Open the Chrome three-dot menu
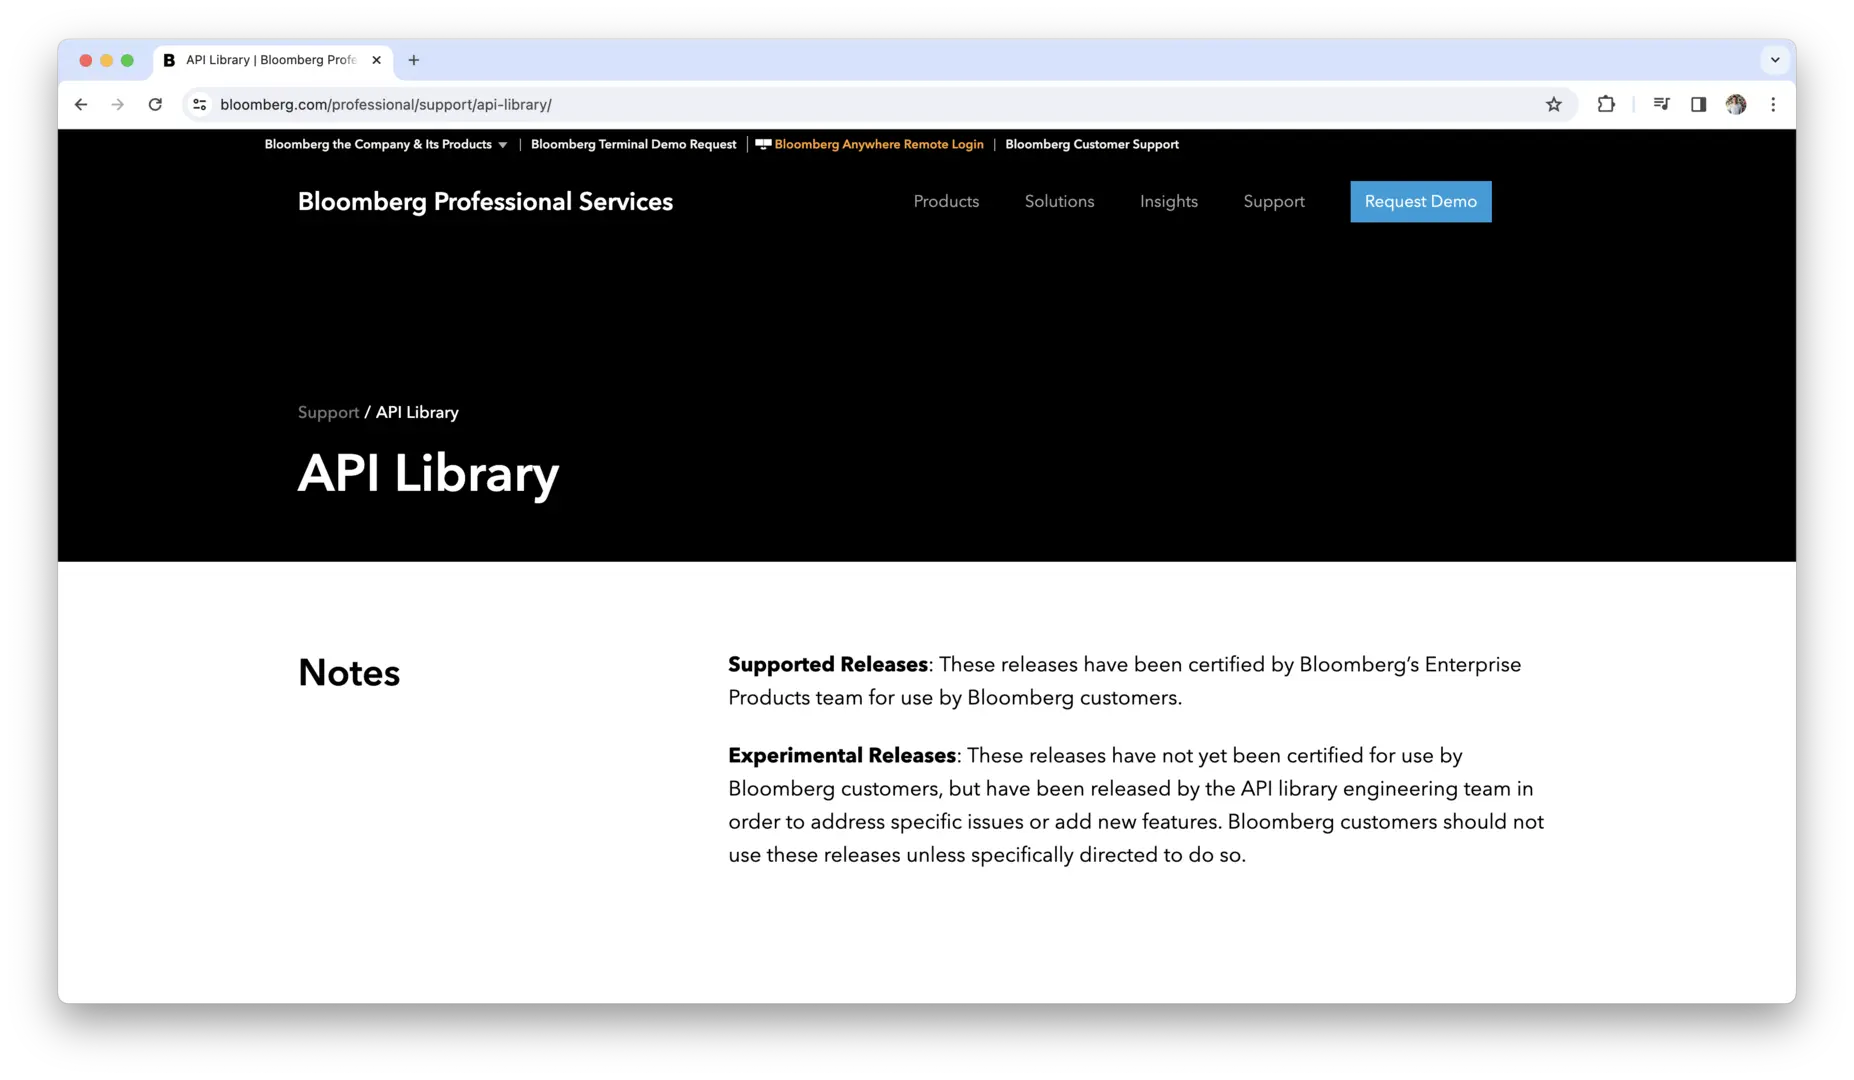This screenshot has height=1080, width=1854. [x=1773, y=104]
